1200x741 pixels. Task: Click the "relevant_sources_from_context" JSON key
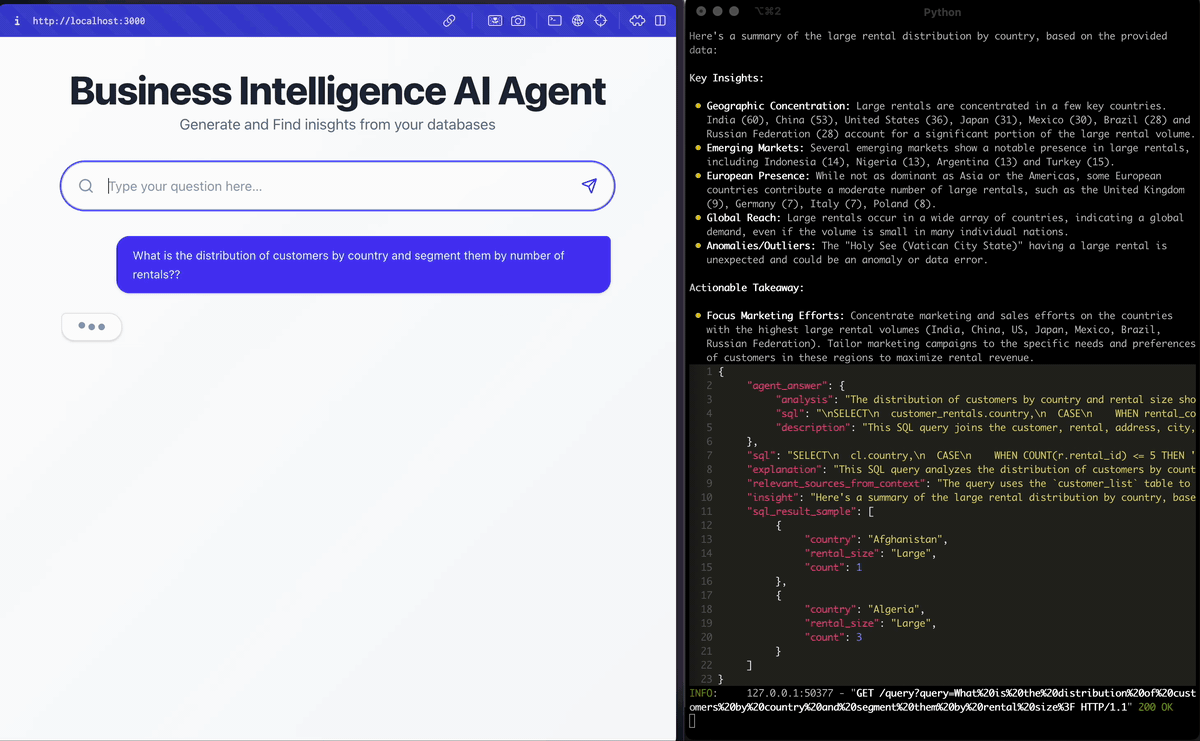click(x=837, y=483)
